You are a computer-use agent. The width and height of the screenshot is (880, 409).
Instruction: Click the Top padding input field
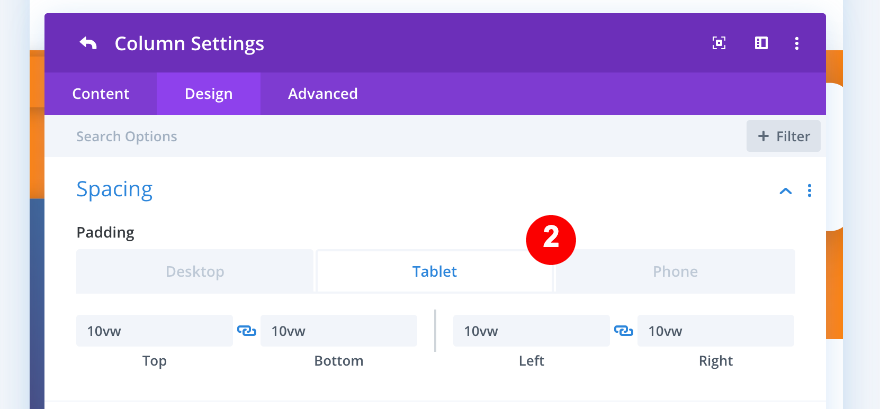[154, 331]
